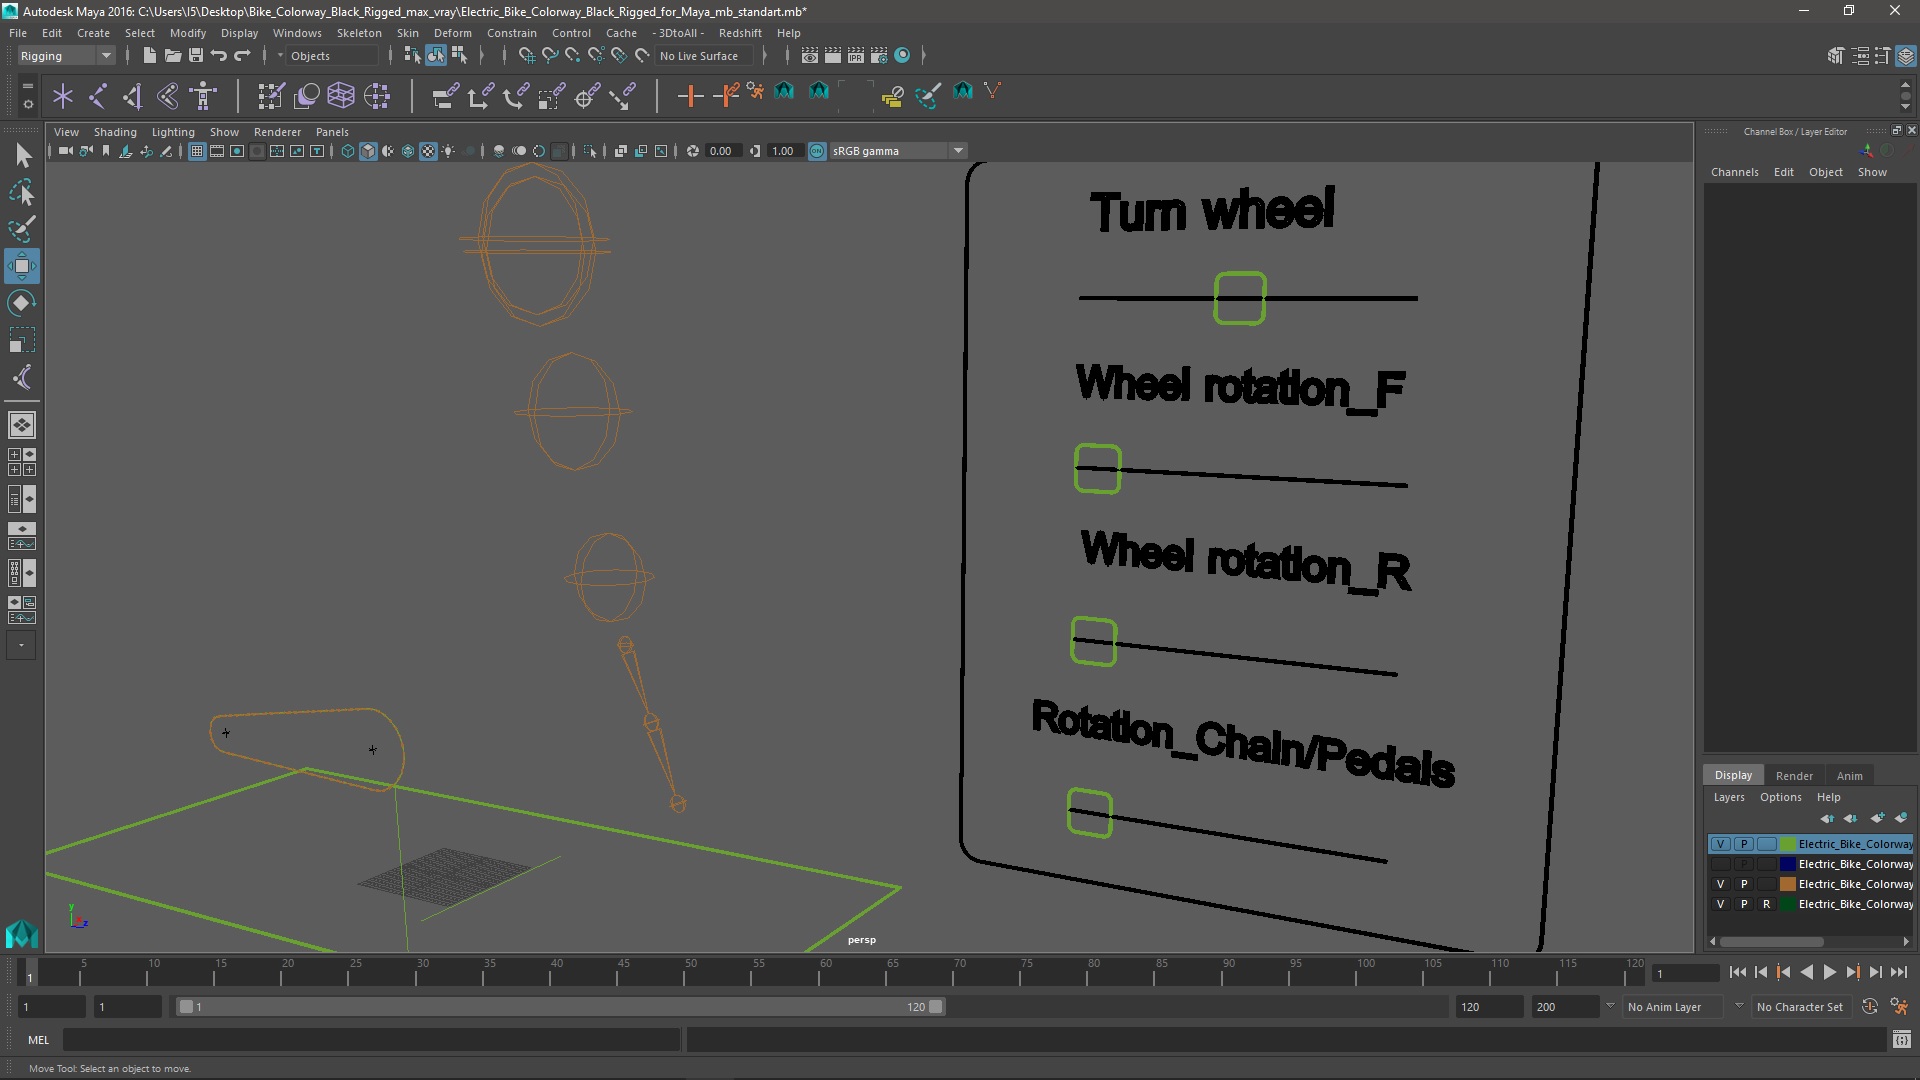Open the Channels menu in Channel Box
The width and height of the screenshot is (1920, 1080).
[x=1734, y=172]
